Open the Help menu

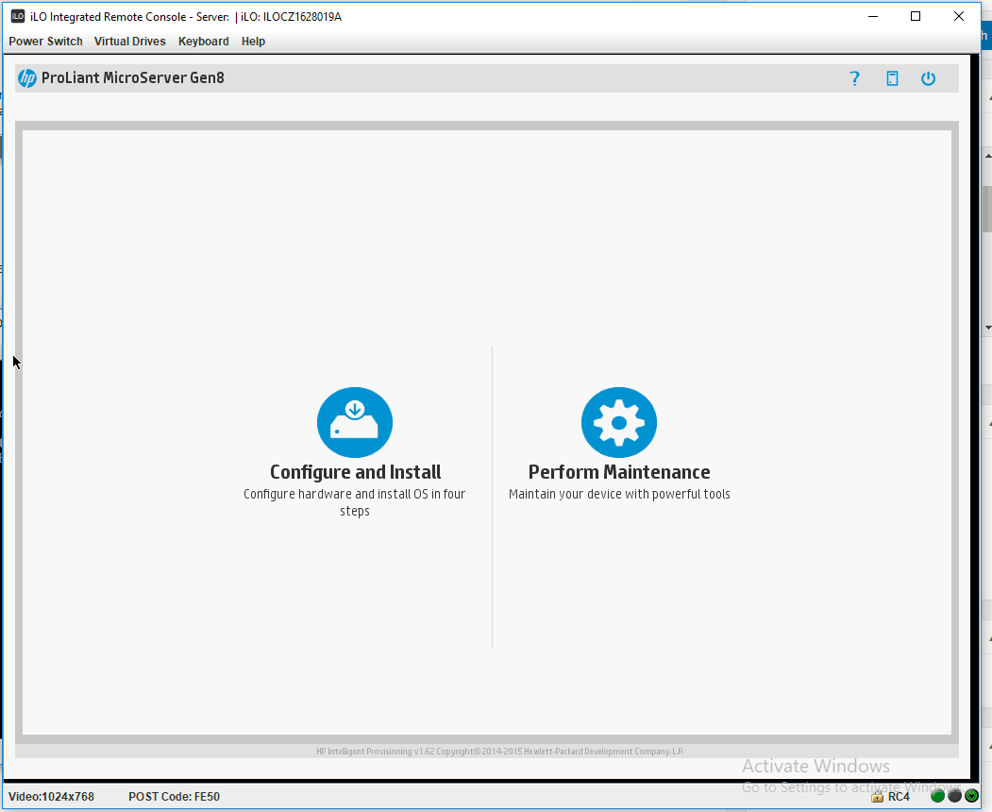[x=253, y=41]
